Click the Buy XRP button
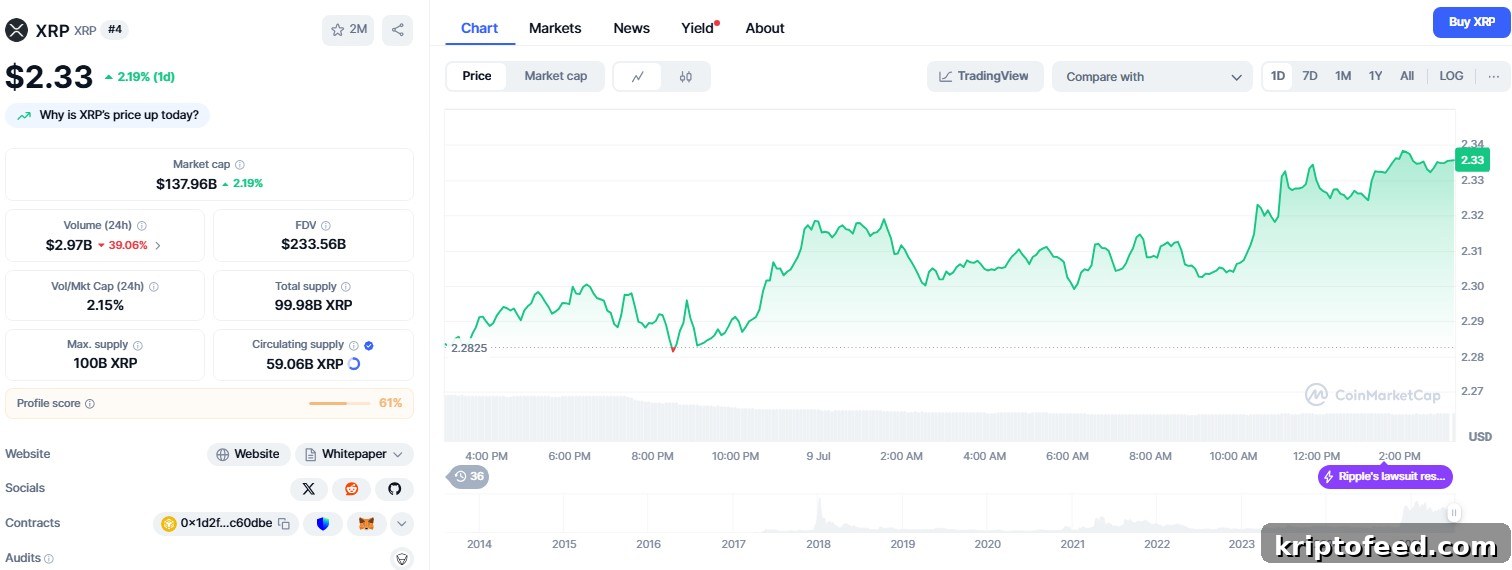Viewport: 1512px width, 570px height. pos(1471,22)
